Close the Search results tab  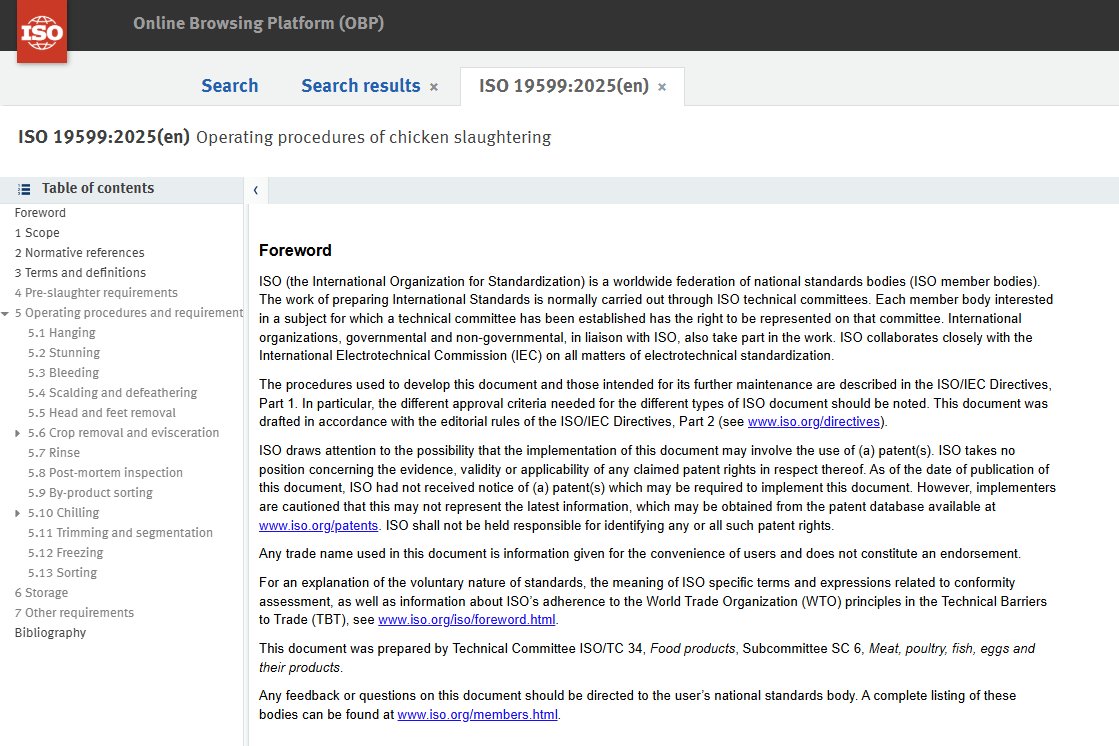pos(434,87)
